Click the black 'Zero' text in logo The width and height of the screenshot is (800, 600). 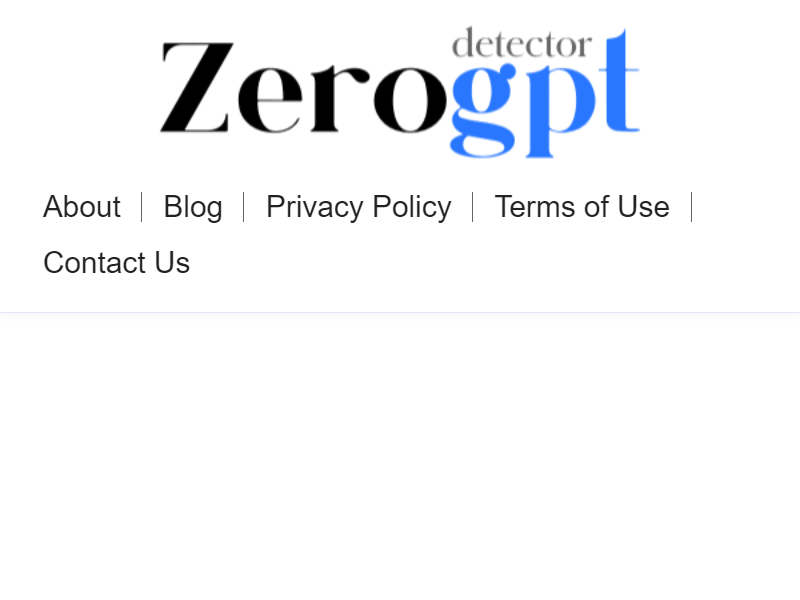[x=303, y=88]
